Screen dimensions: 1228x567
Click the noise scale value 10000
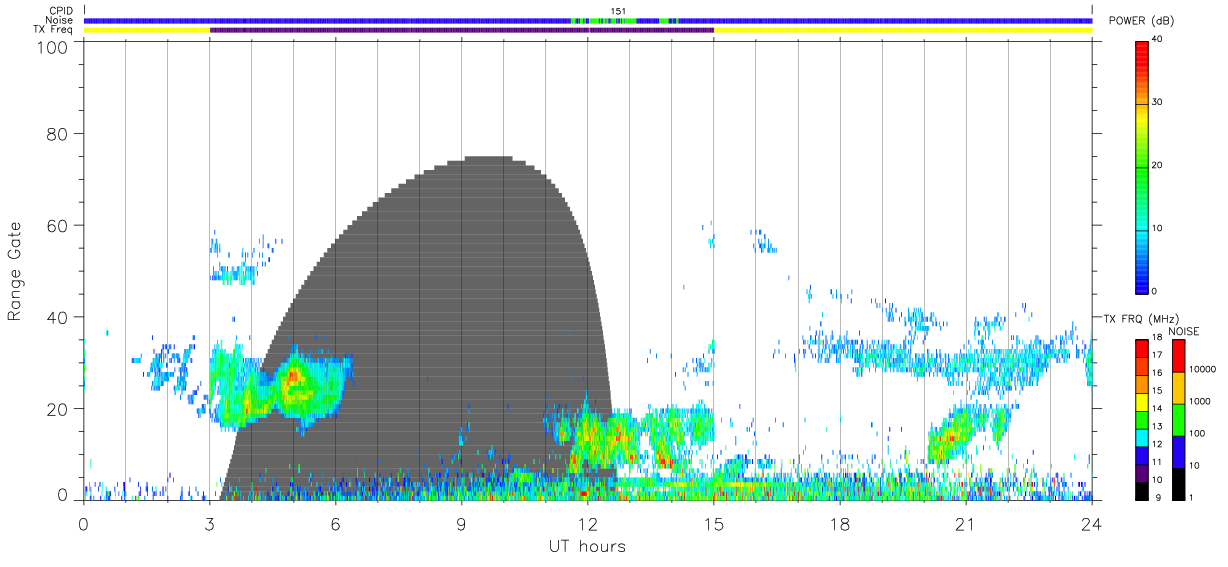point(1202,369)
